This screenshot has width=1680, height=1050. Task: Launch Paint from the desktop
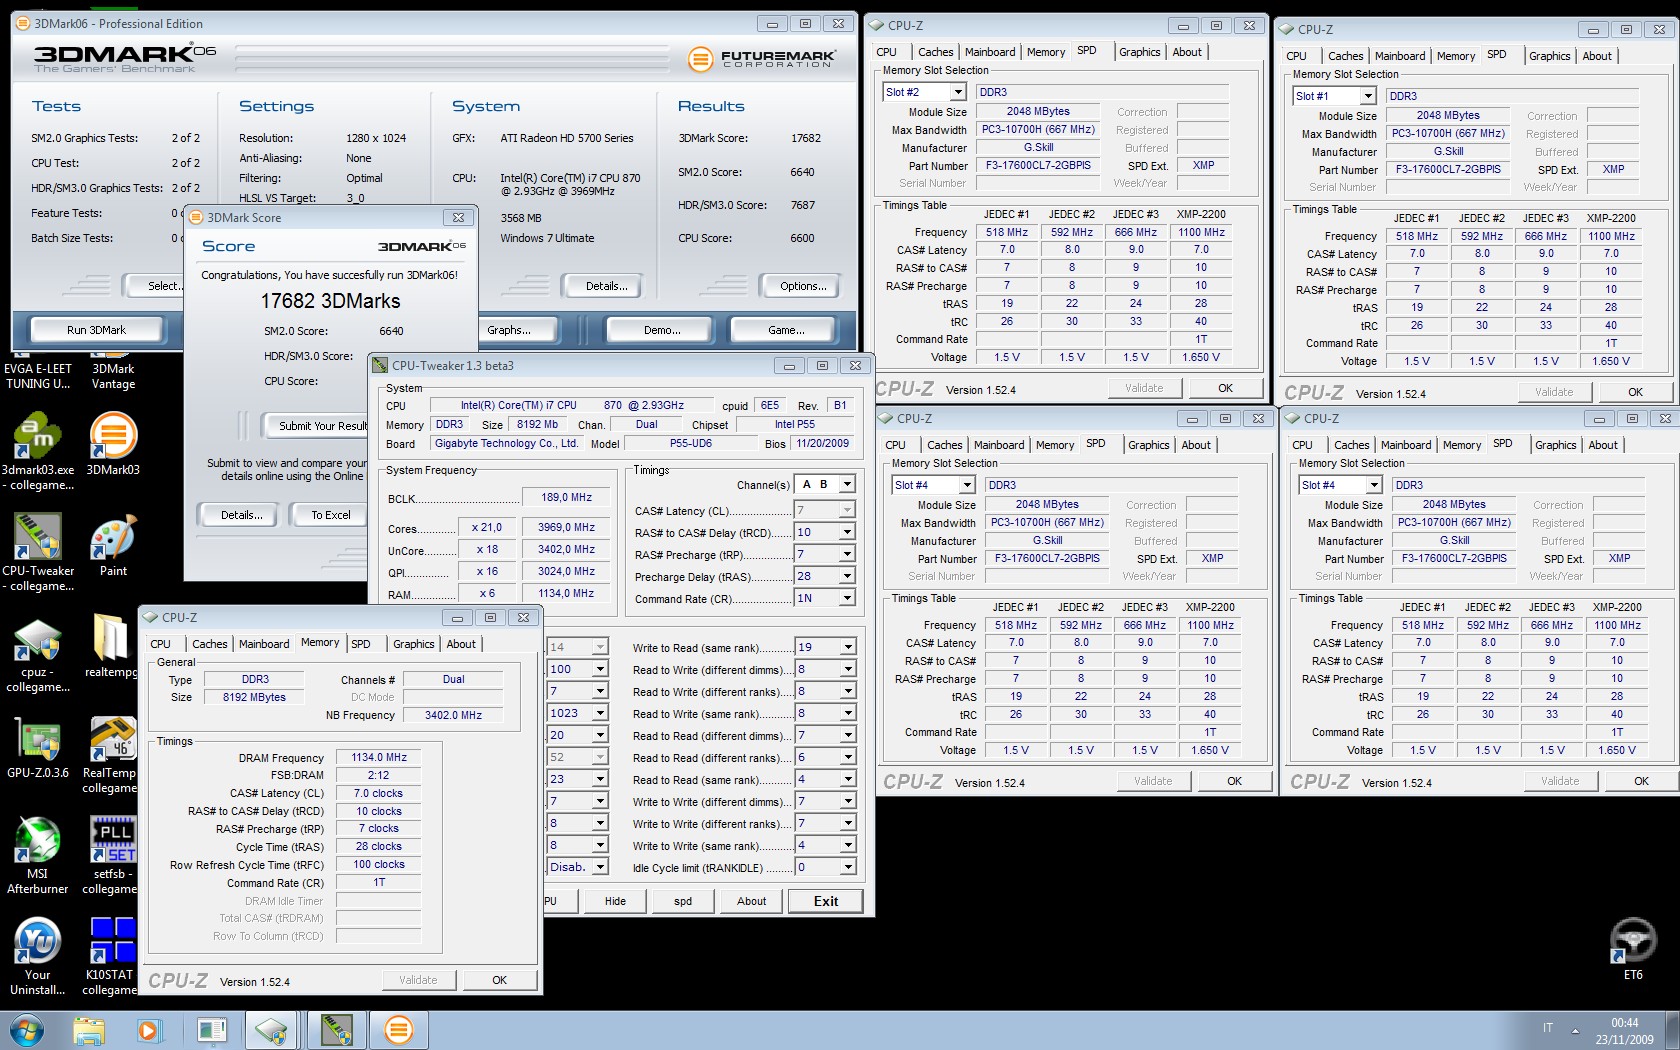(x=113, y=545)
